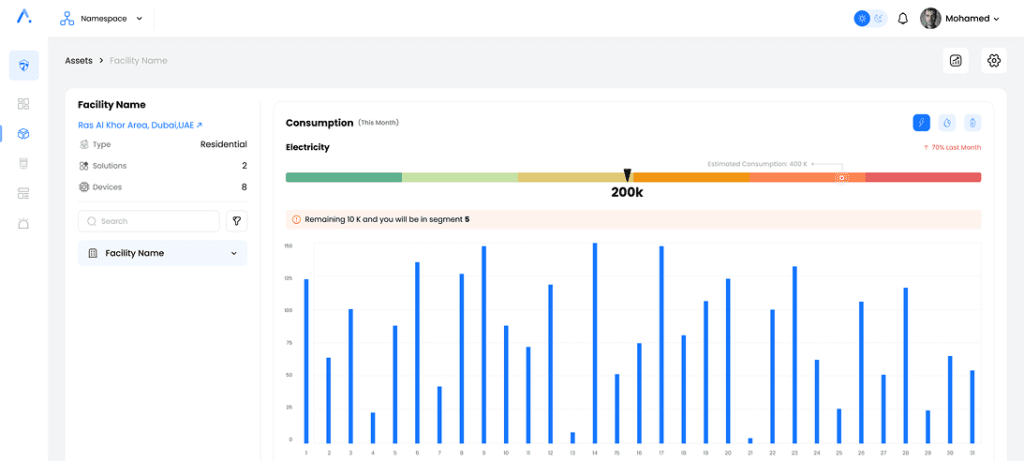
Task: Open the dashboard grid icon in sidebar
Action: [24, 103]
